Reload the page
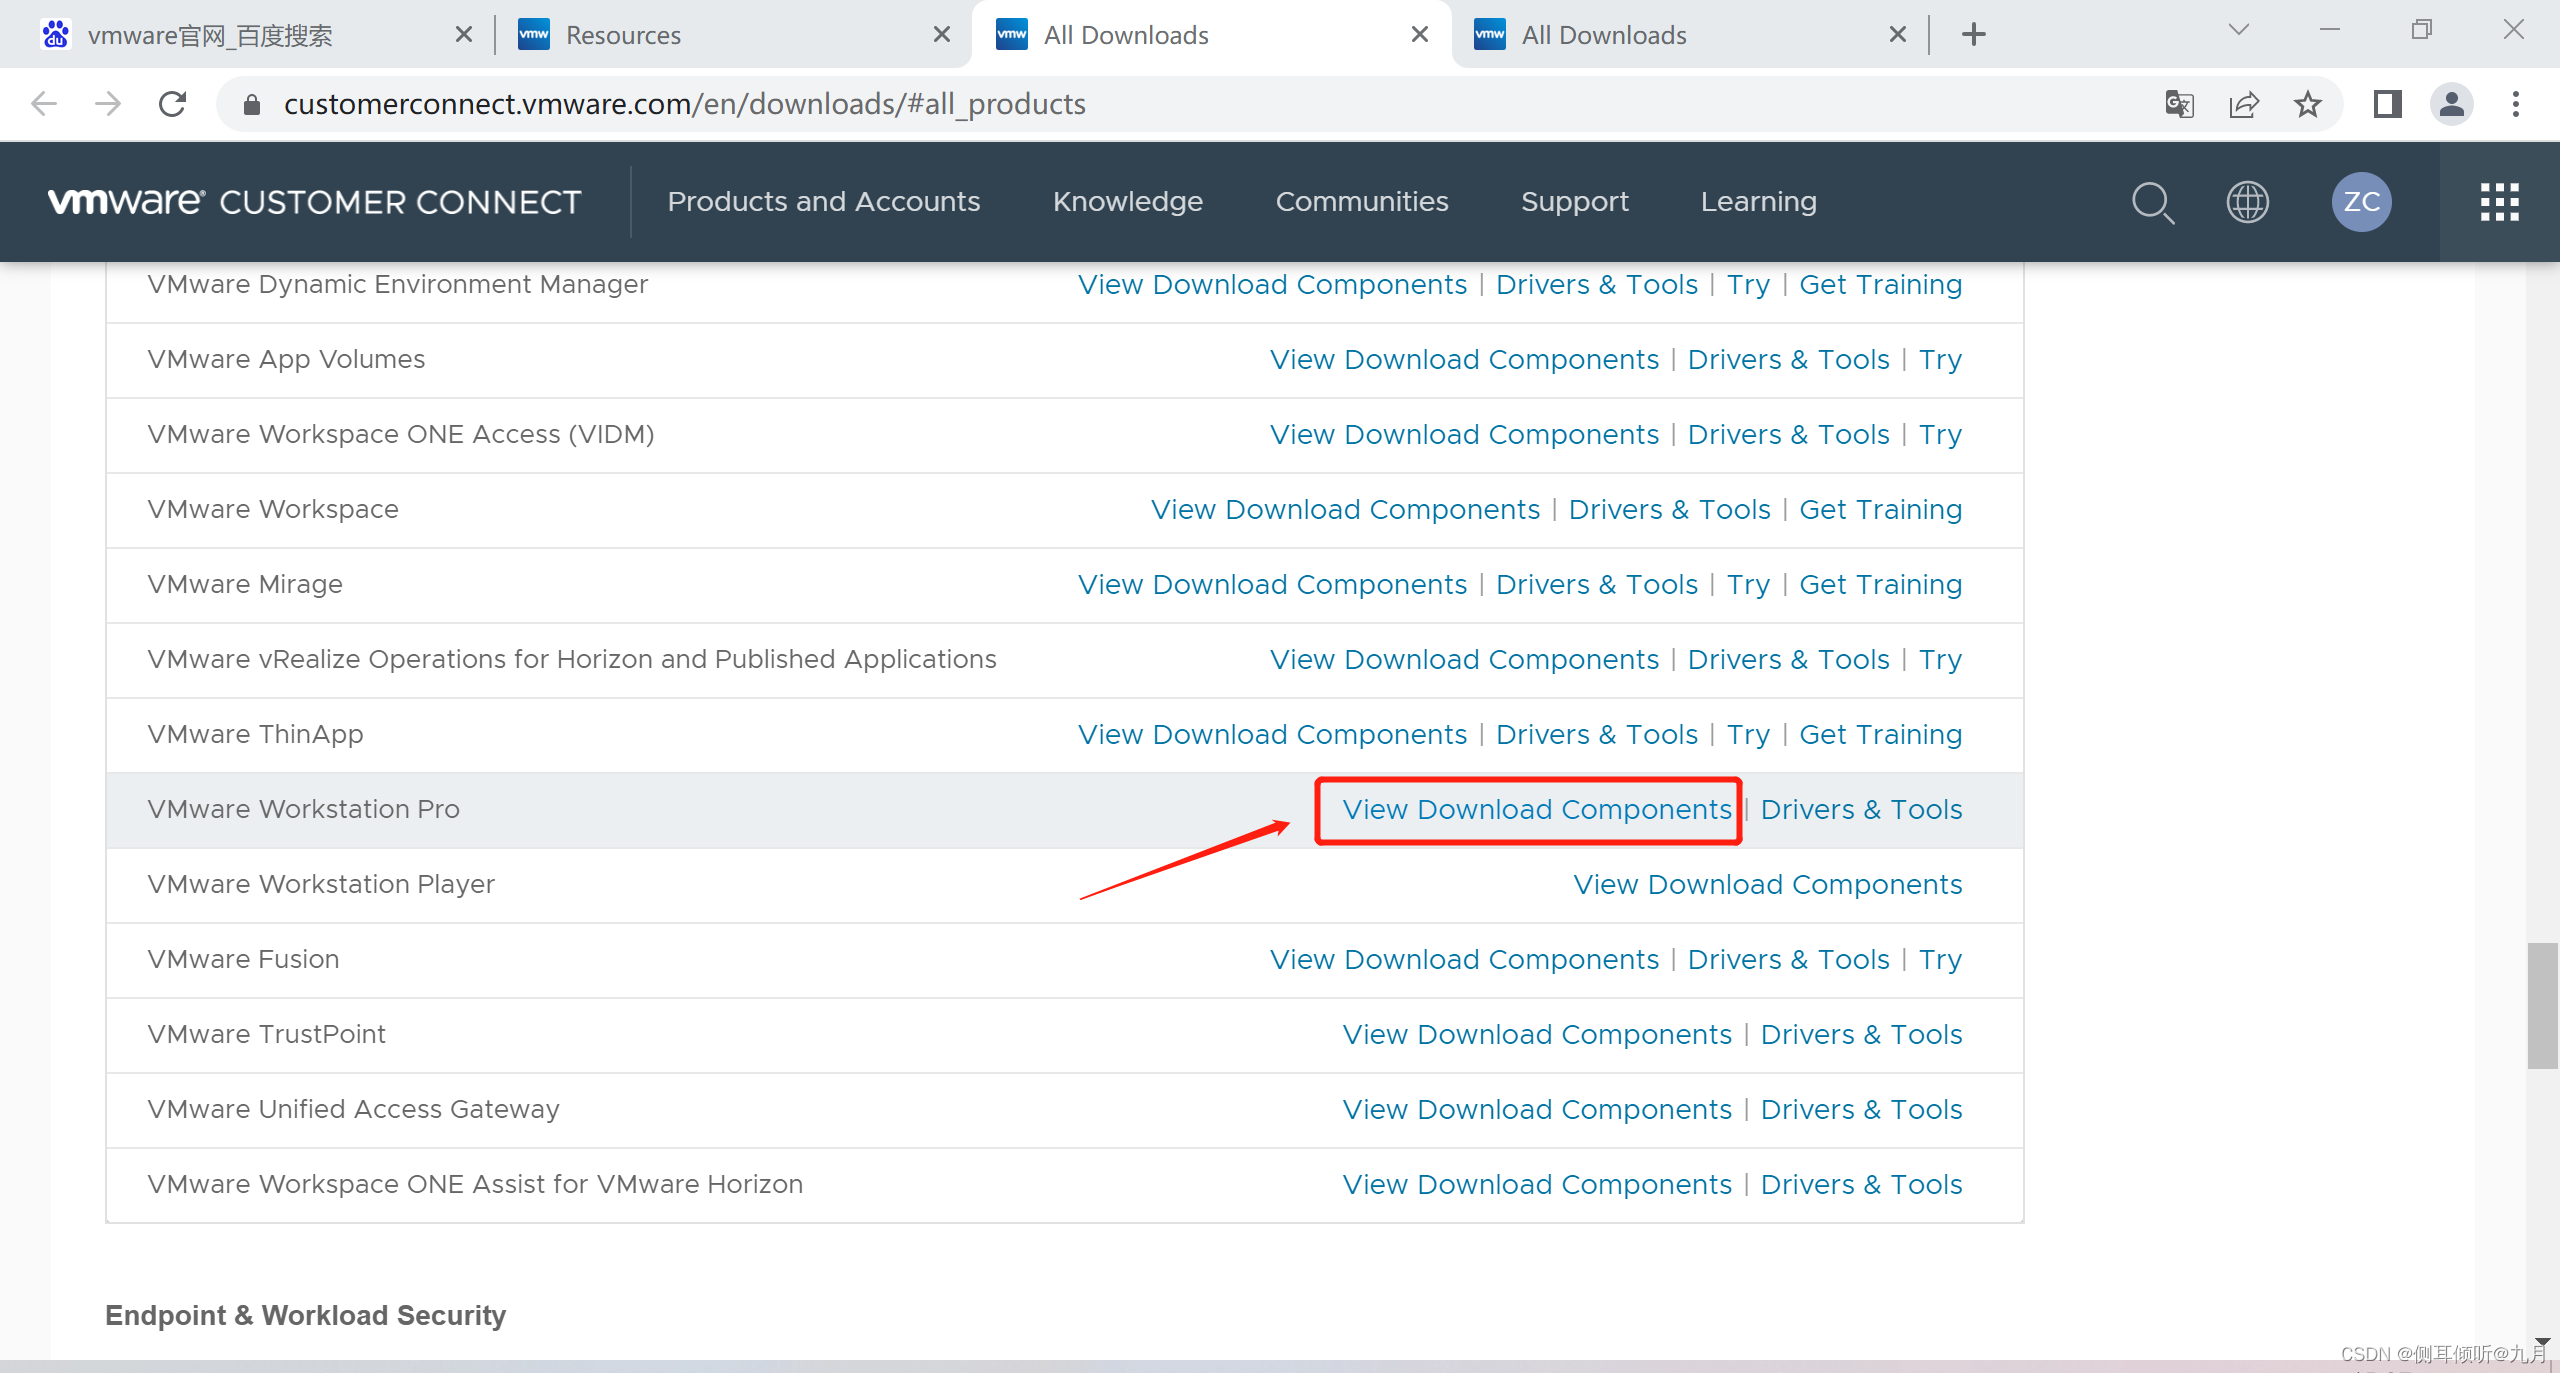2560x1373 pixels. click(x=172, y=104)
